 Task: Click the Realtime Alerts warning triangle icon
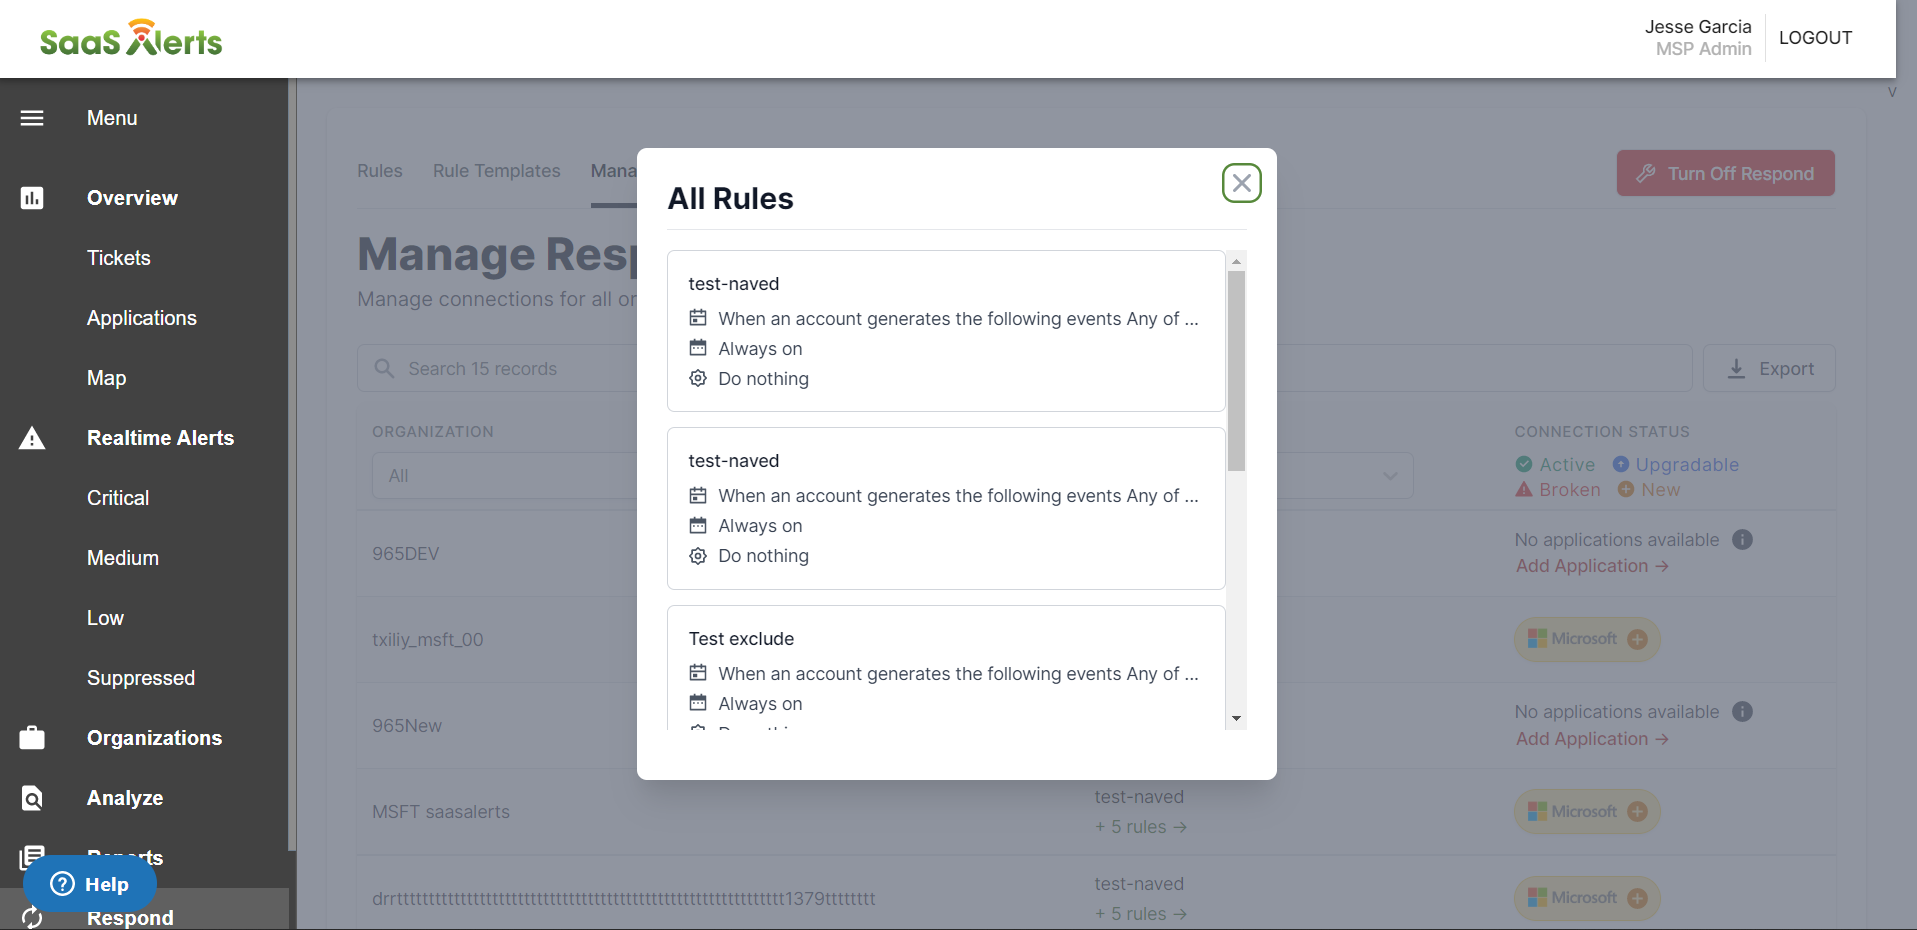32,438
